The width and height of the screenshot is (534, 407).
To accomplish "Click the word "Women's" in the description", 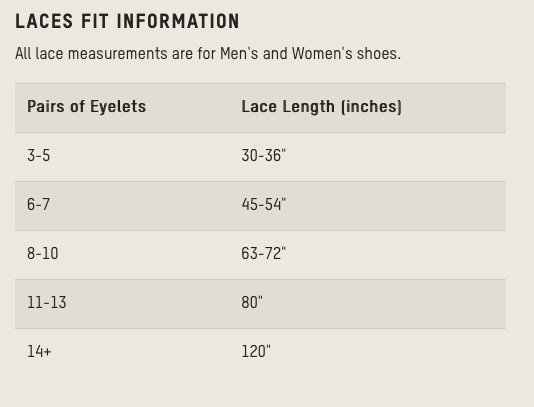I will coord(322,54).
